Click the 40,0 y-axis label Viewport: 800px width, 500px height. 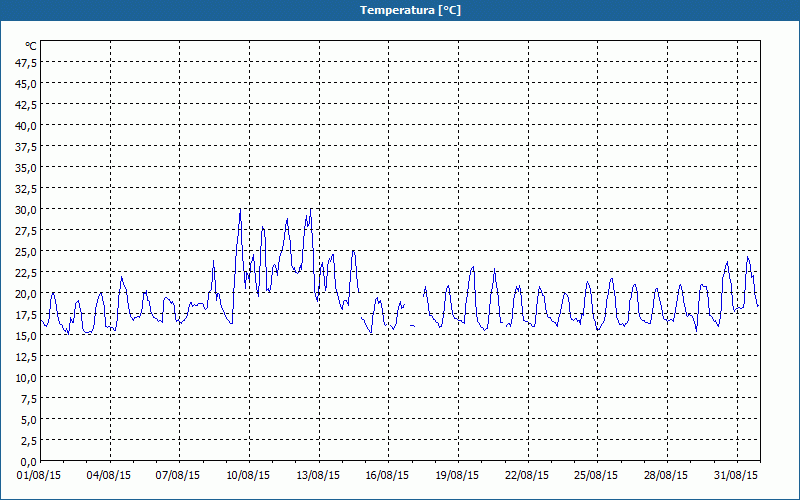click(x=27, y=126)
